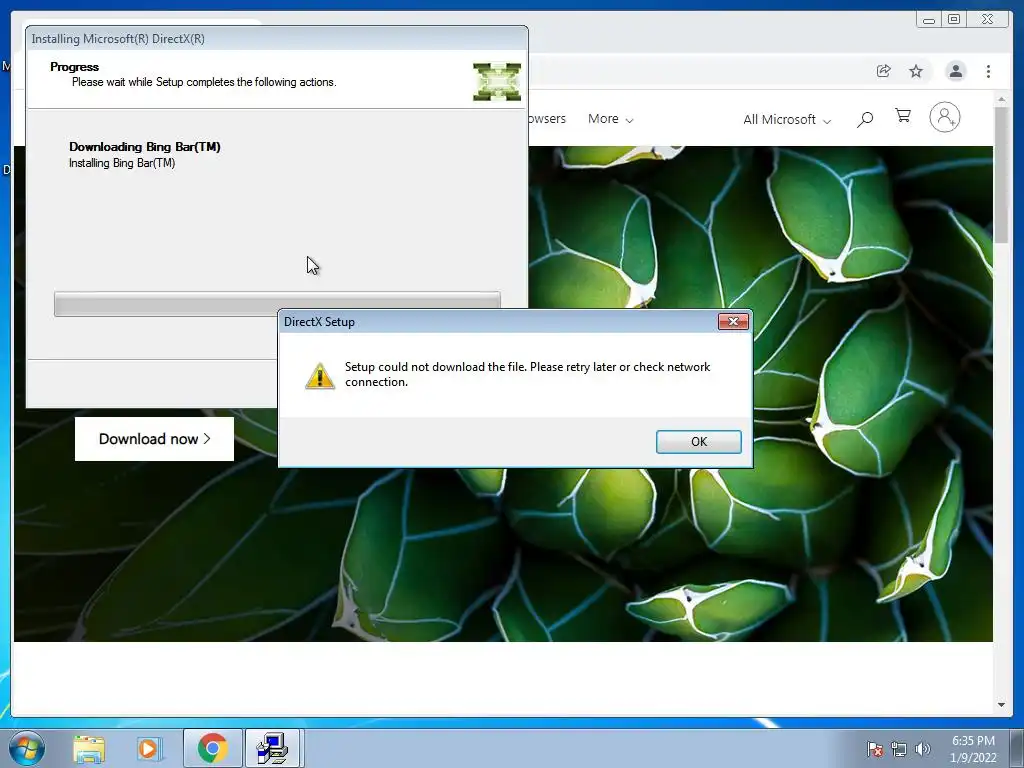Viewport: 1024px width, 768px height.
Task: Click the installer download progress bar
Action: (277, 304)
